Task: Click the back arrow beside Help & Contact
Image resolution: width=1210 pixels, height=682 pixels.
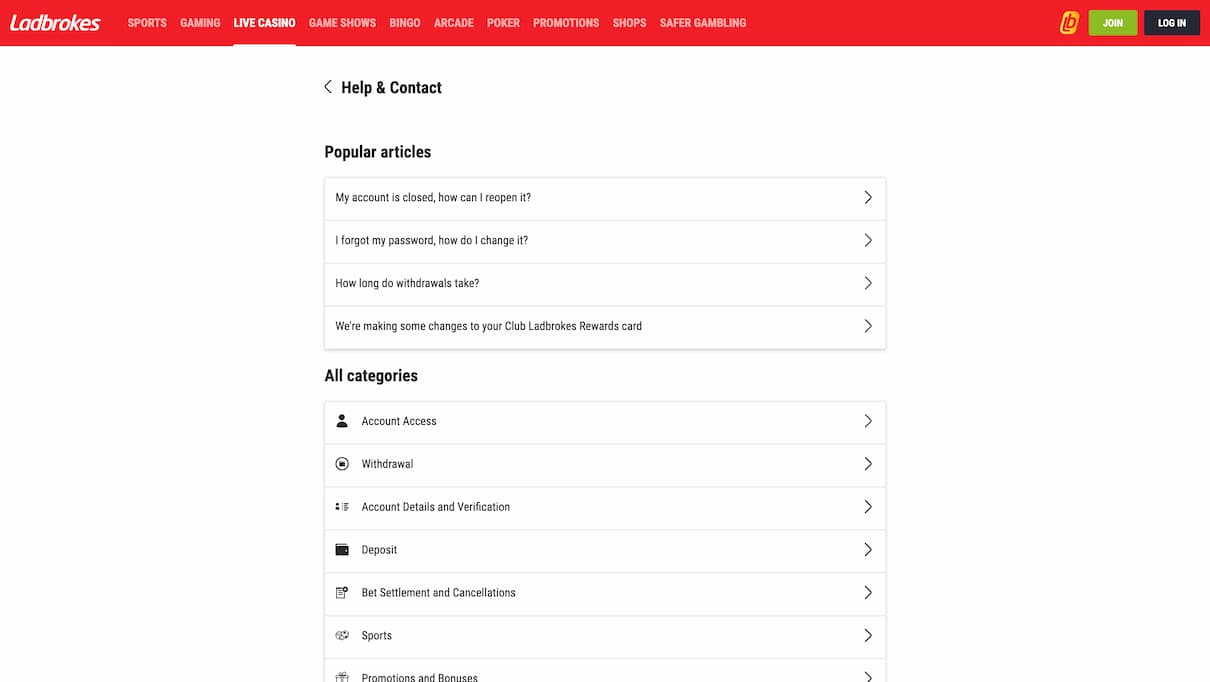Action: coord(328,87)
